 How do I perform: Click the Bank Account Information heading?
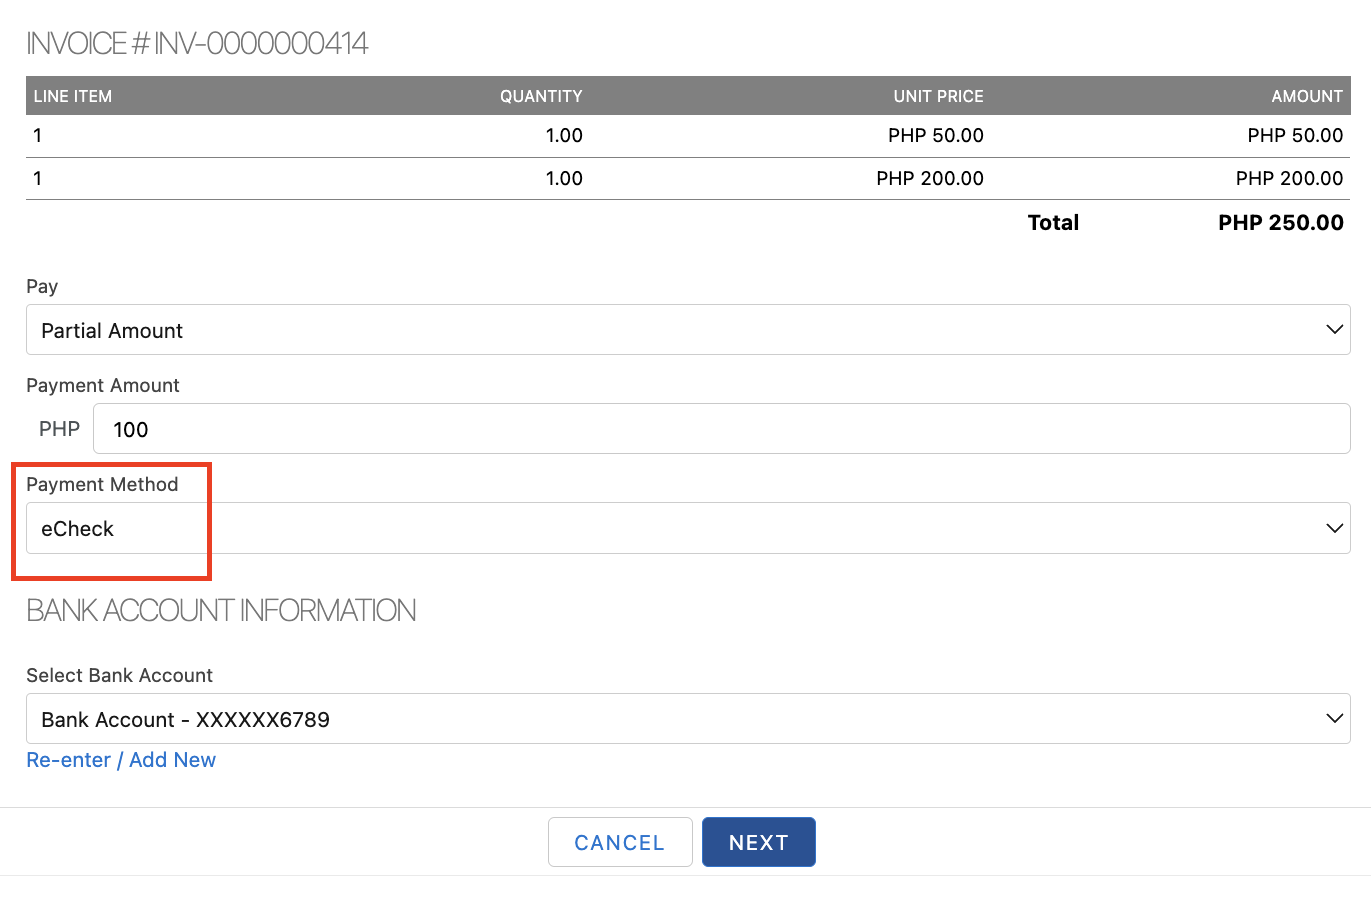point(221,610)
